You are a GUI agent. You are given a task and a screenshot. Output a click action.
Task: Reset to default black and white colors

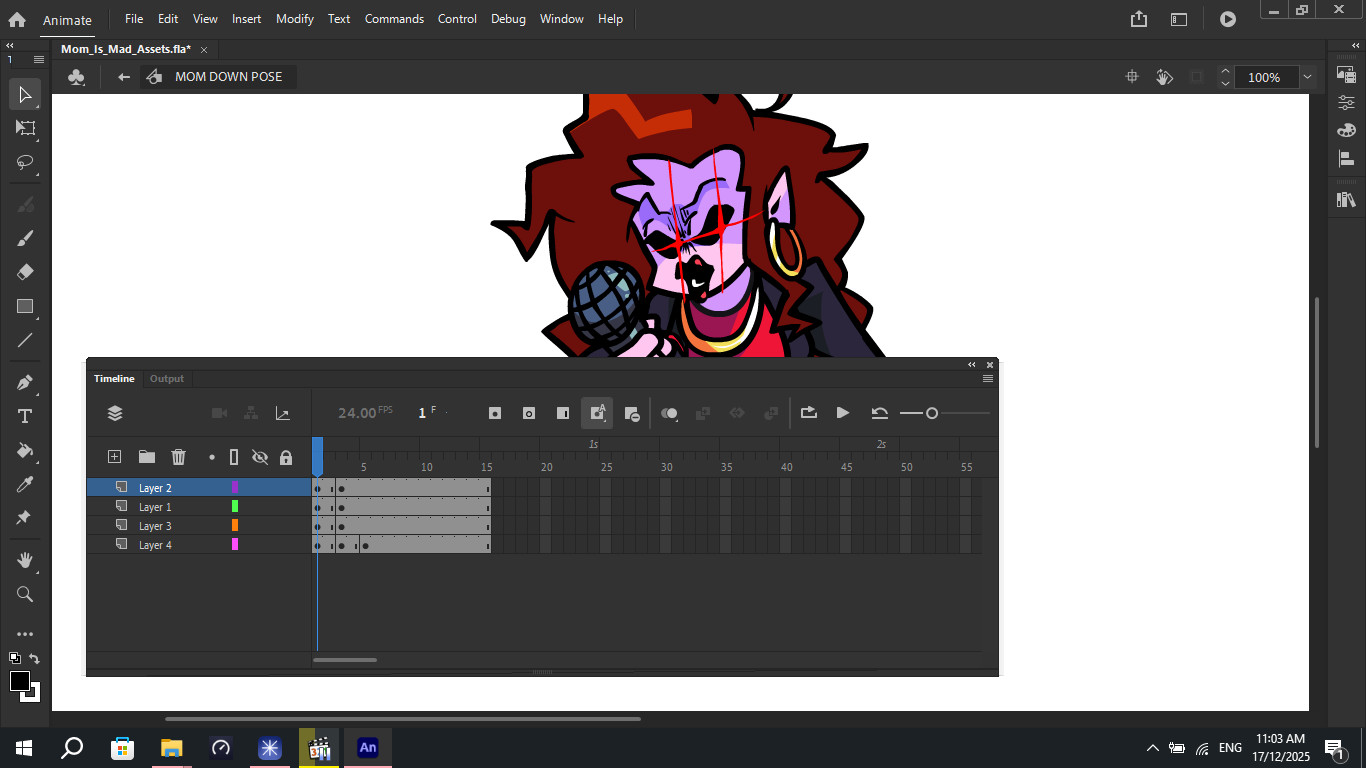tap(15, 658)
